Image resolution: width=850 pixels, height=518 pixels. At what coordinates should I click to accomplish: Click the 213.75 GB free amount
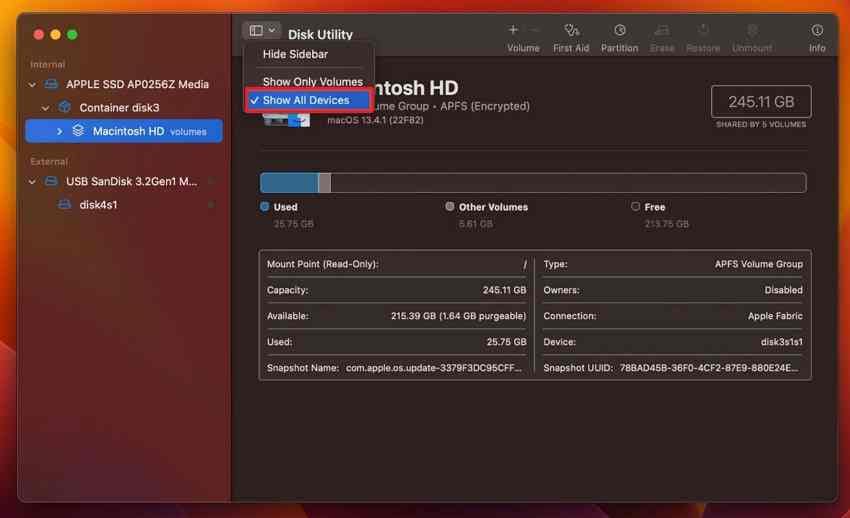click(666, 224)
